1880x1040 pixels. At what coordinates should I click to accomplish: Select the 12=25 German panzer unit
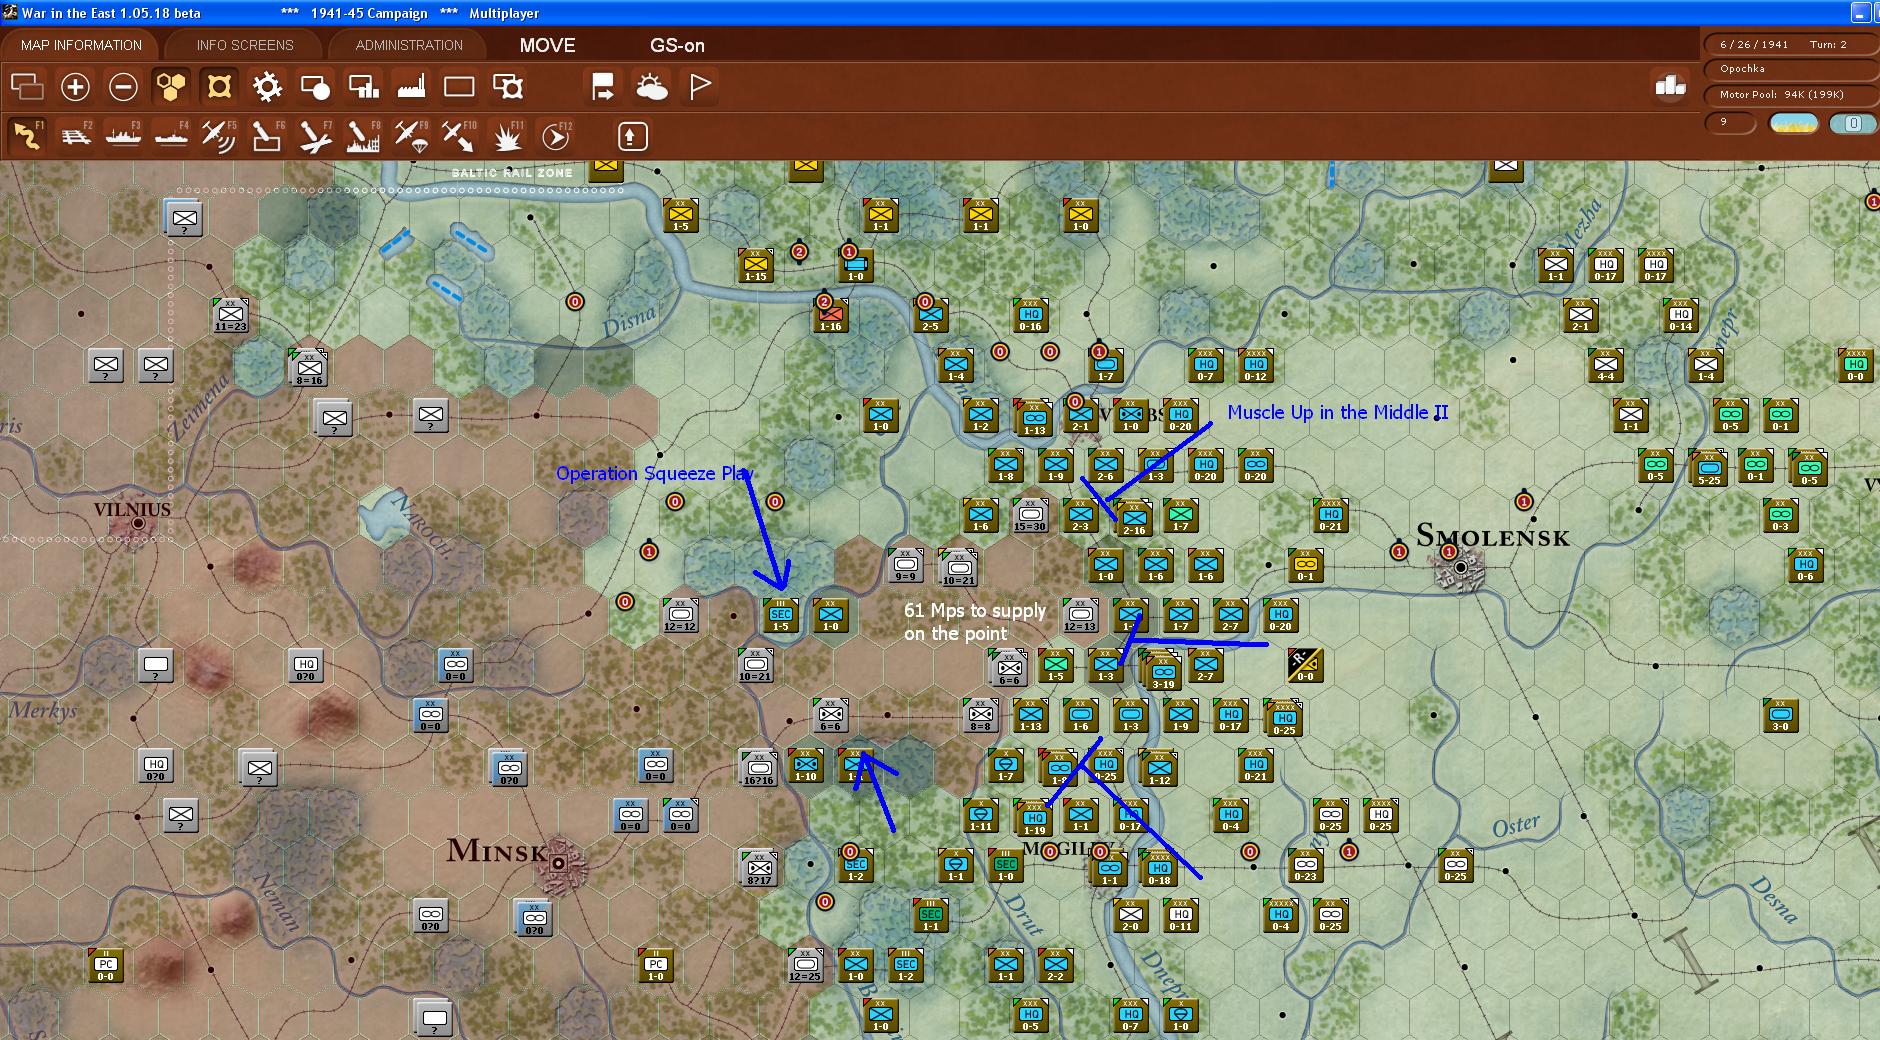coord(804,965)
